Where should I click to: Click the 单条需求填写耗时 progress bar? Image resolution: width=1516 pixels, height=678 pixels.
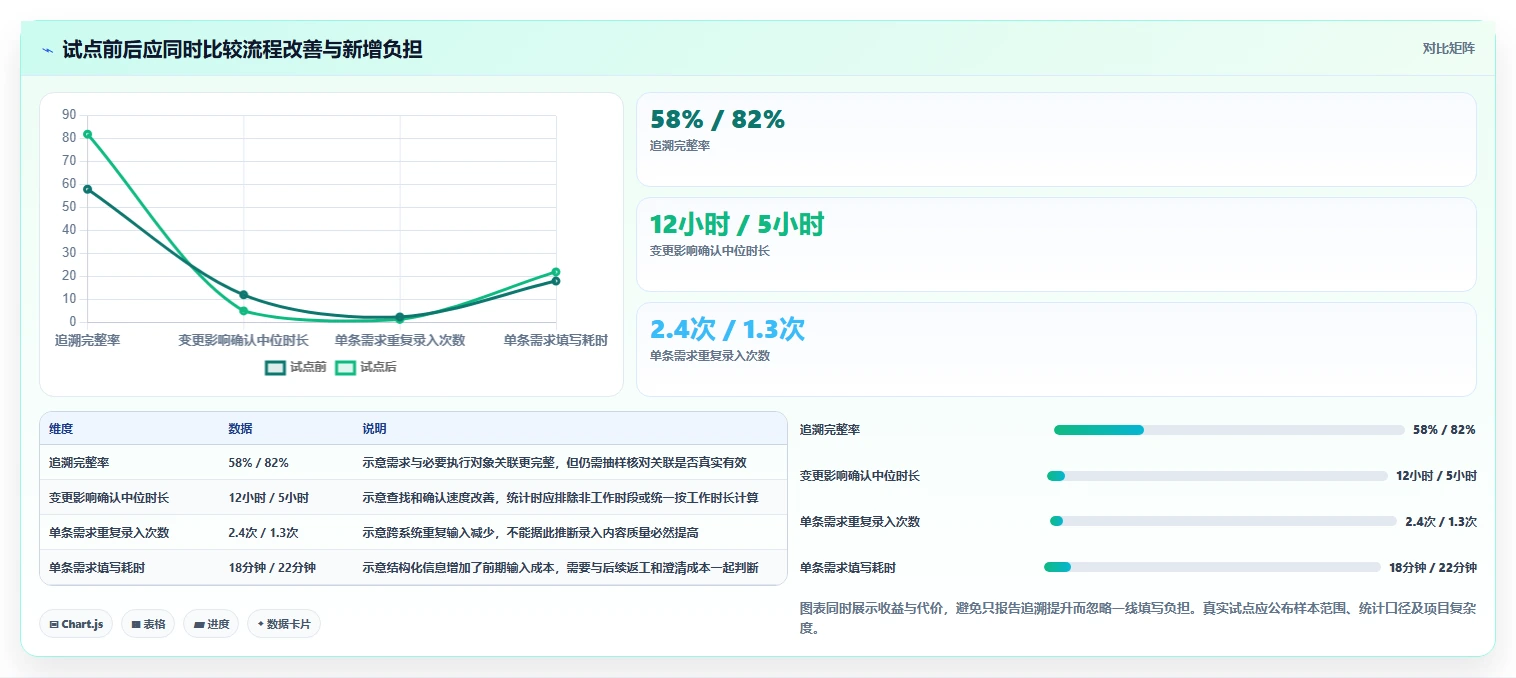pos(1212,567)
